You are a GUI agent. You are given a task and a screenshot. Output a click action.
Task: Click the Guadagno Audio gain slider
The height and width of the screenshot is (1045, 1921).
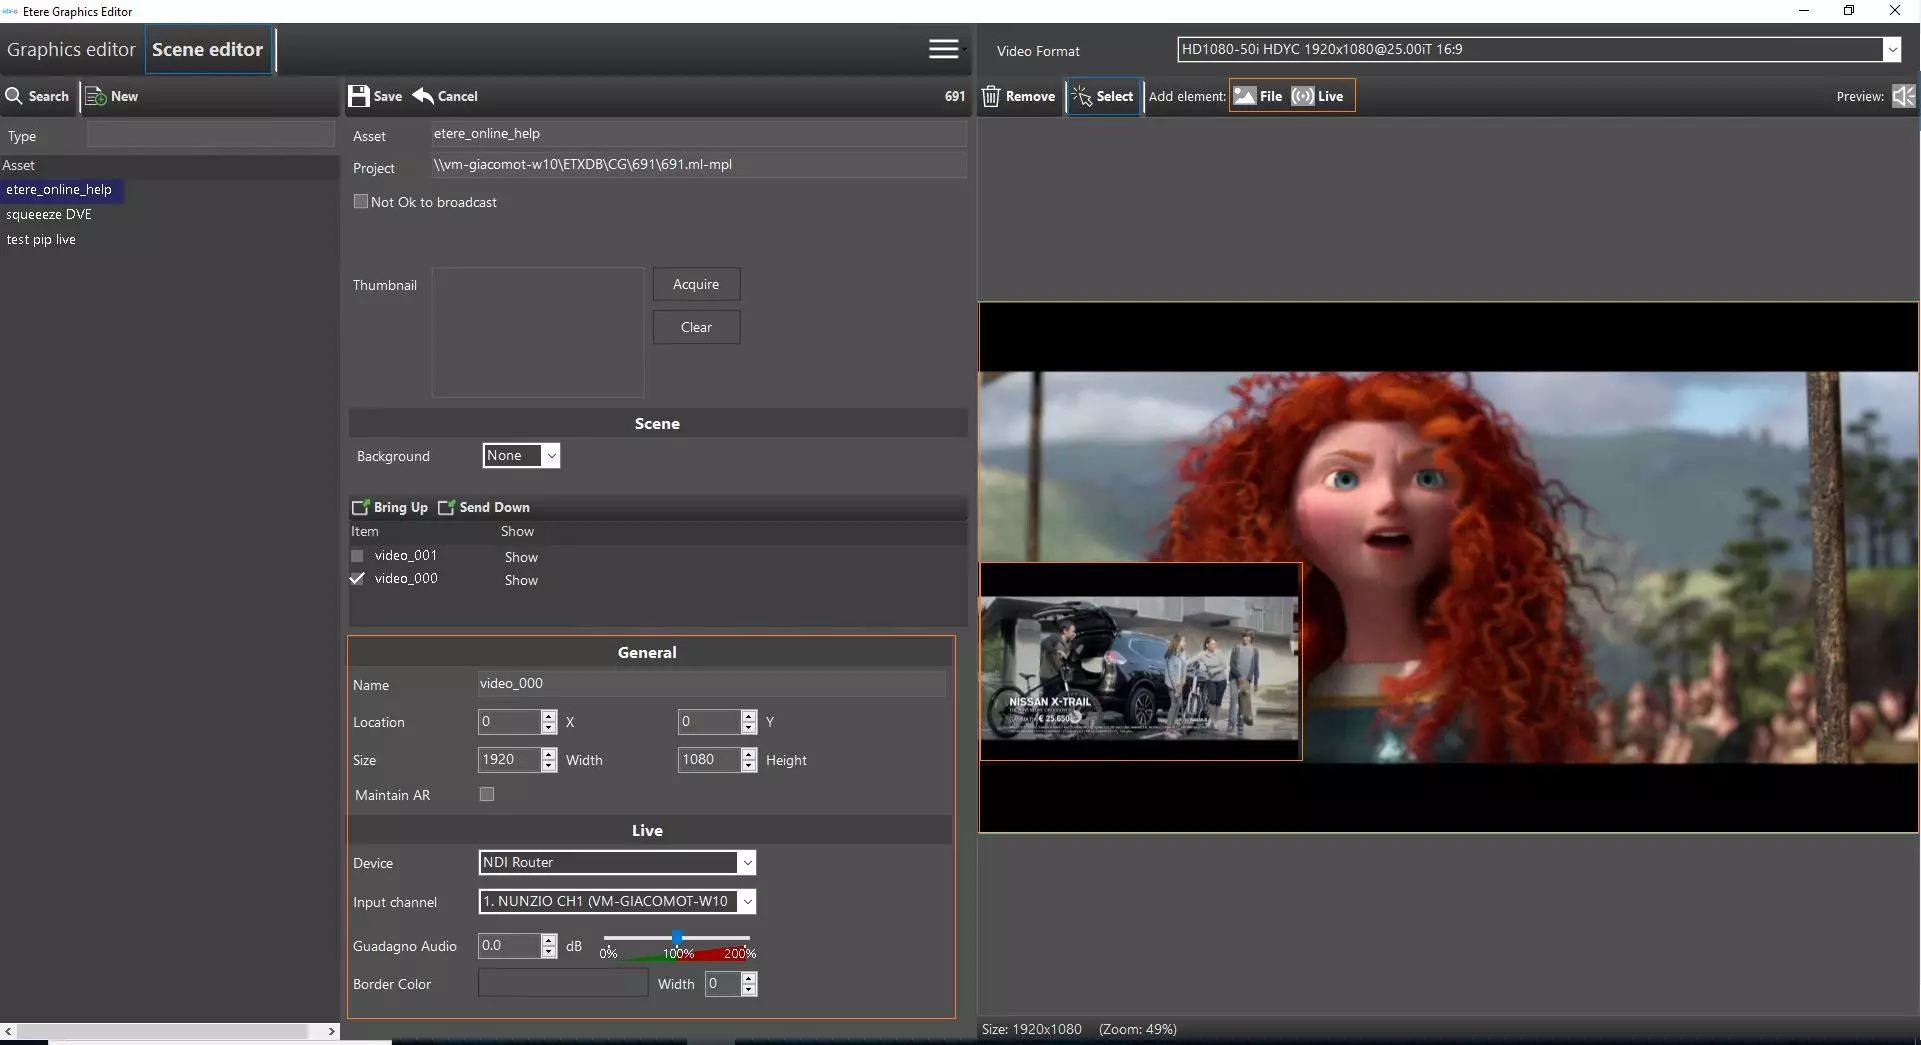[x=677, y=938]
